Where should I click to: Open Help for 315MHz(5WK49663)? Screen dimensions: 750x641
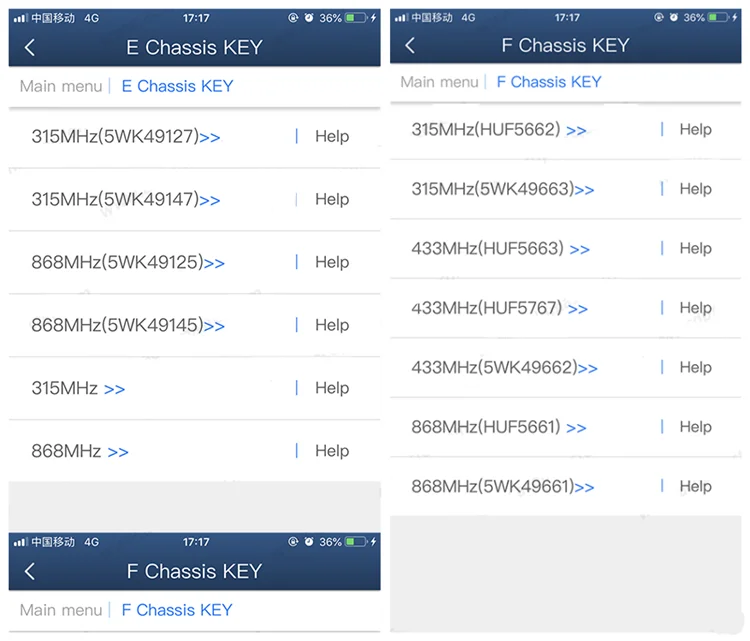pos(695,189)
